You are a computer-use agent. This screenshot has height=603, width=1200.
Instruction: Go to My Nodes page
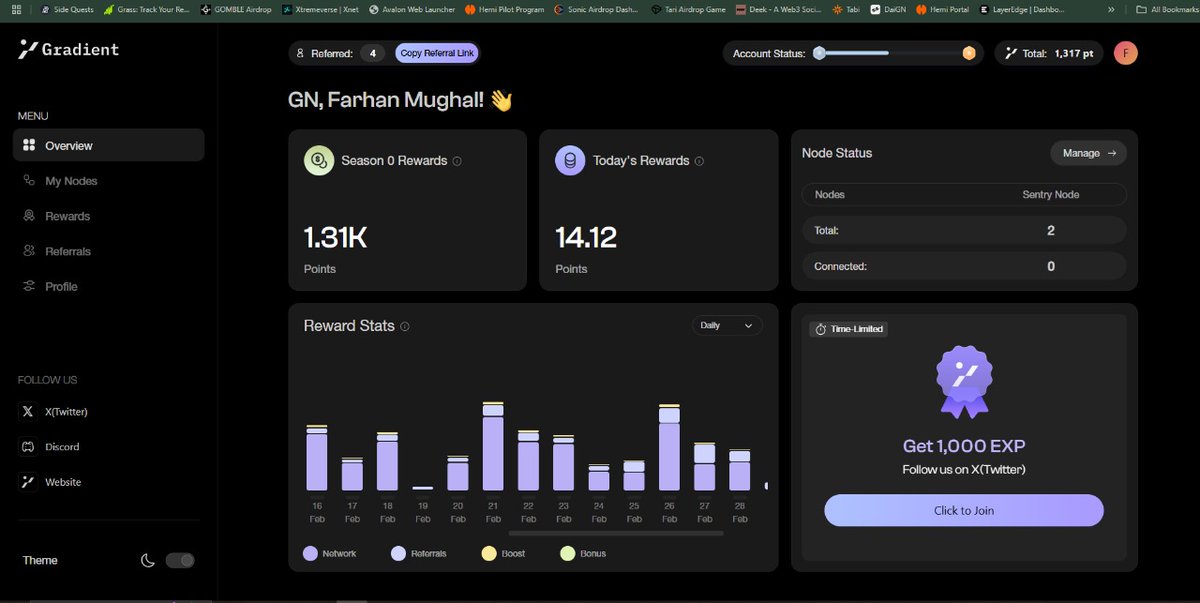click(71, 181)
